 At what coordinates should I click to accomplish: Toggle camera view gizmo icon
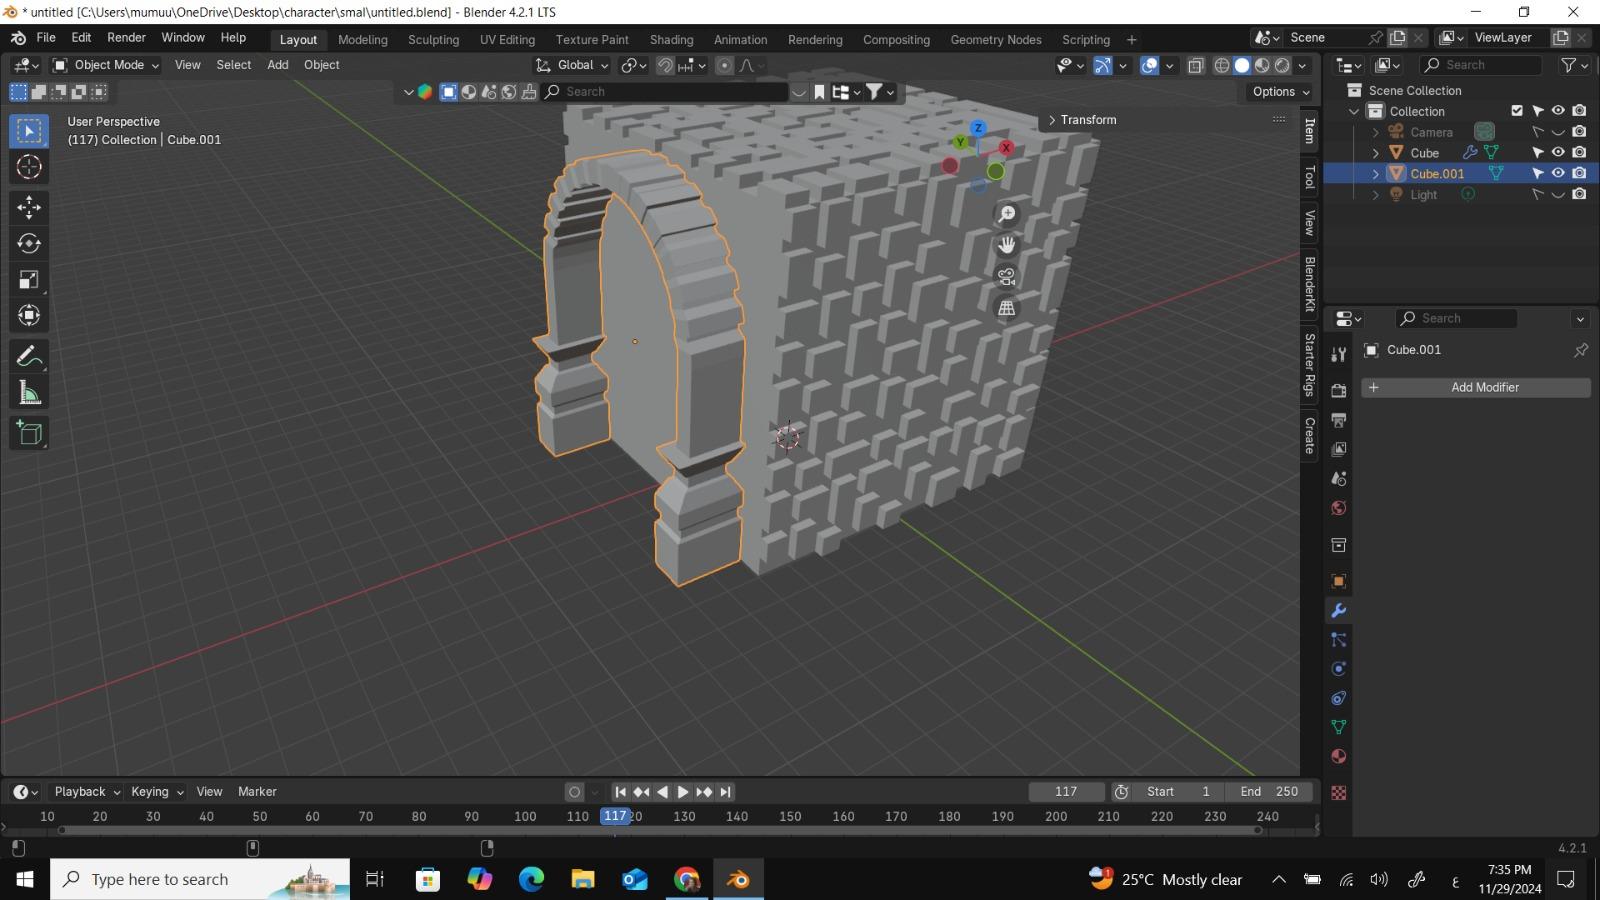(x=1007, y=277)
